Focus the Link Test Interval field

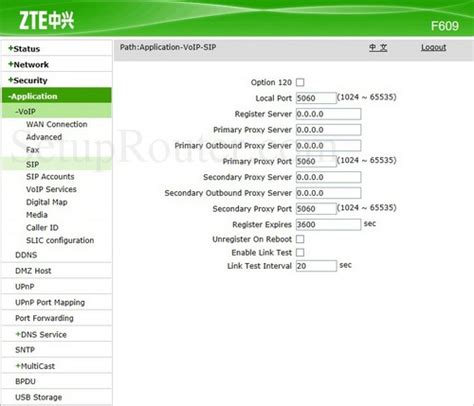316,266
